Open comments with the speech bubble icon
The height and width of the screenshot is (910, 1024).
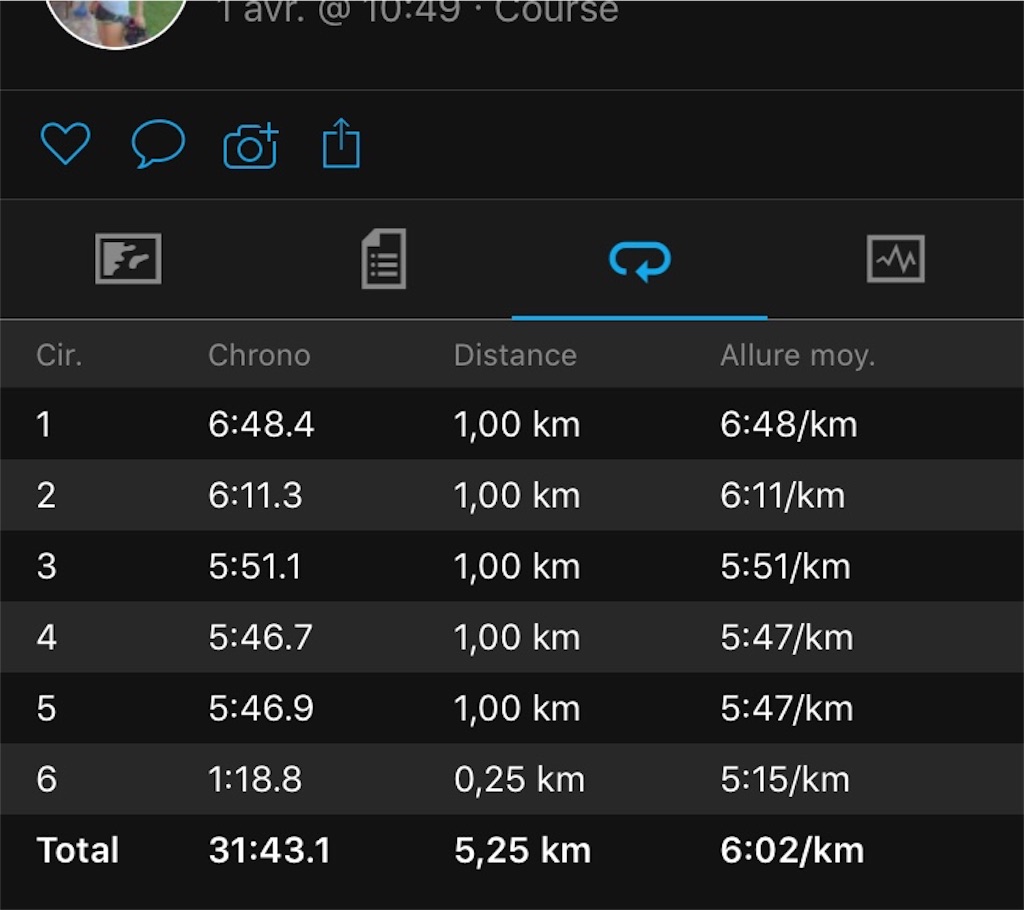pos(158,143)
